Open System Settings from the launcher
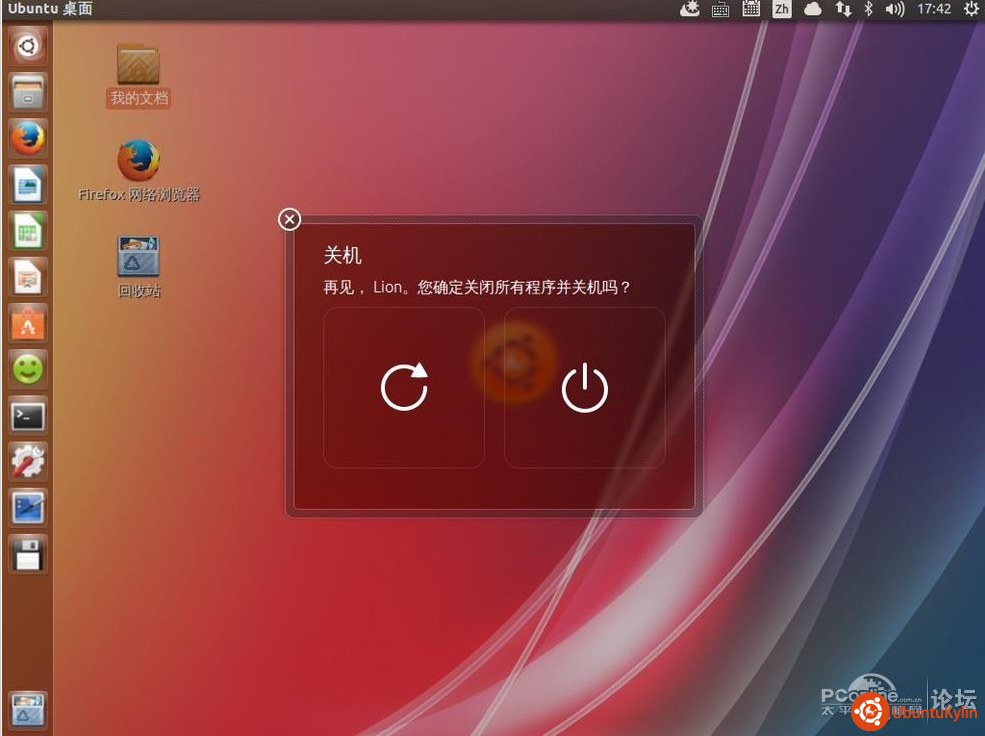Image resolution: width=985 pixels, height=736 pixels. [x=28, y=461]
